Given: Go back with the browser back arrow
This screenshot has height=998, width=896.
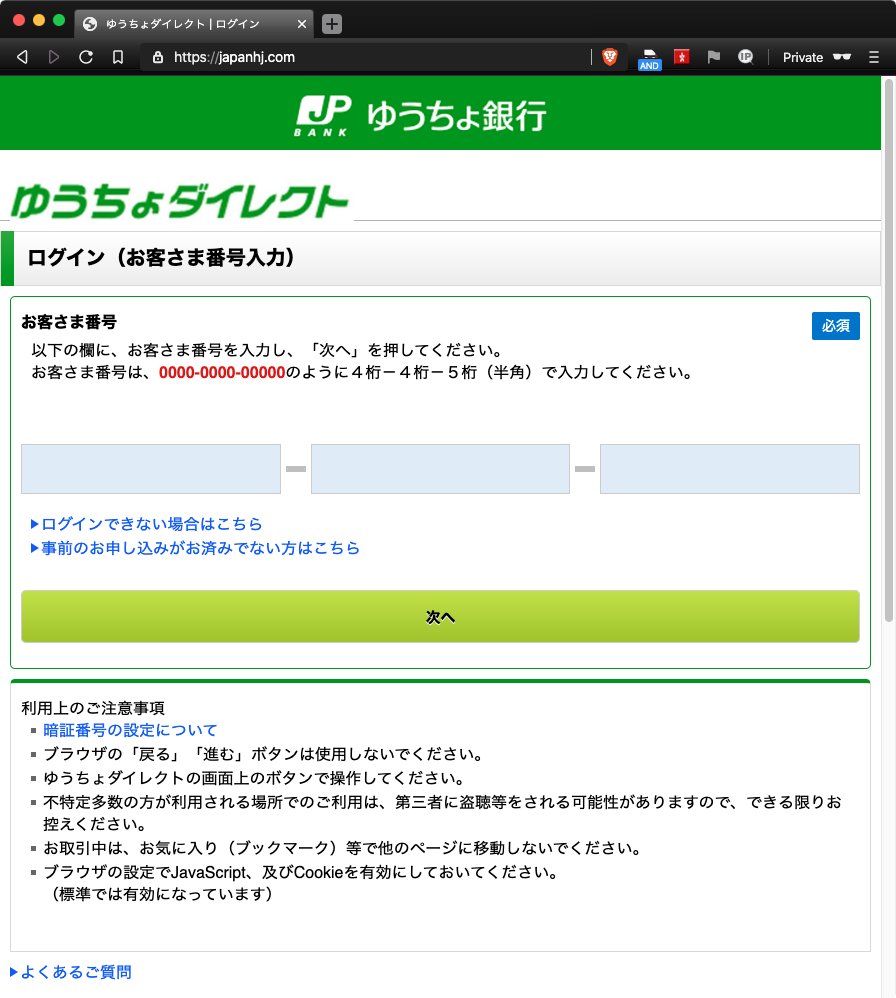Looking at the screenshot, I should pyautogui.click(x=22, y=57).
